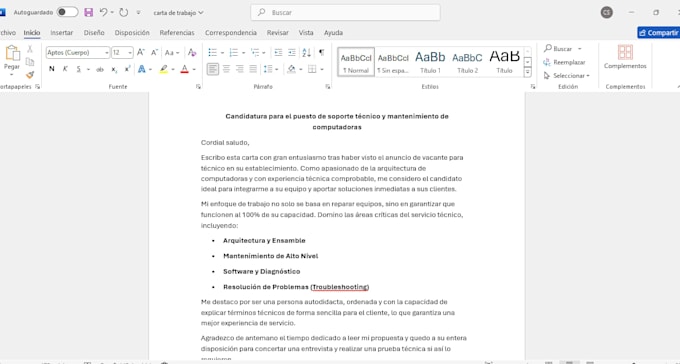Open highlight color dropdown arrow
The image size is (680, 364).
(x=173, y=69)
